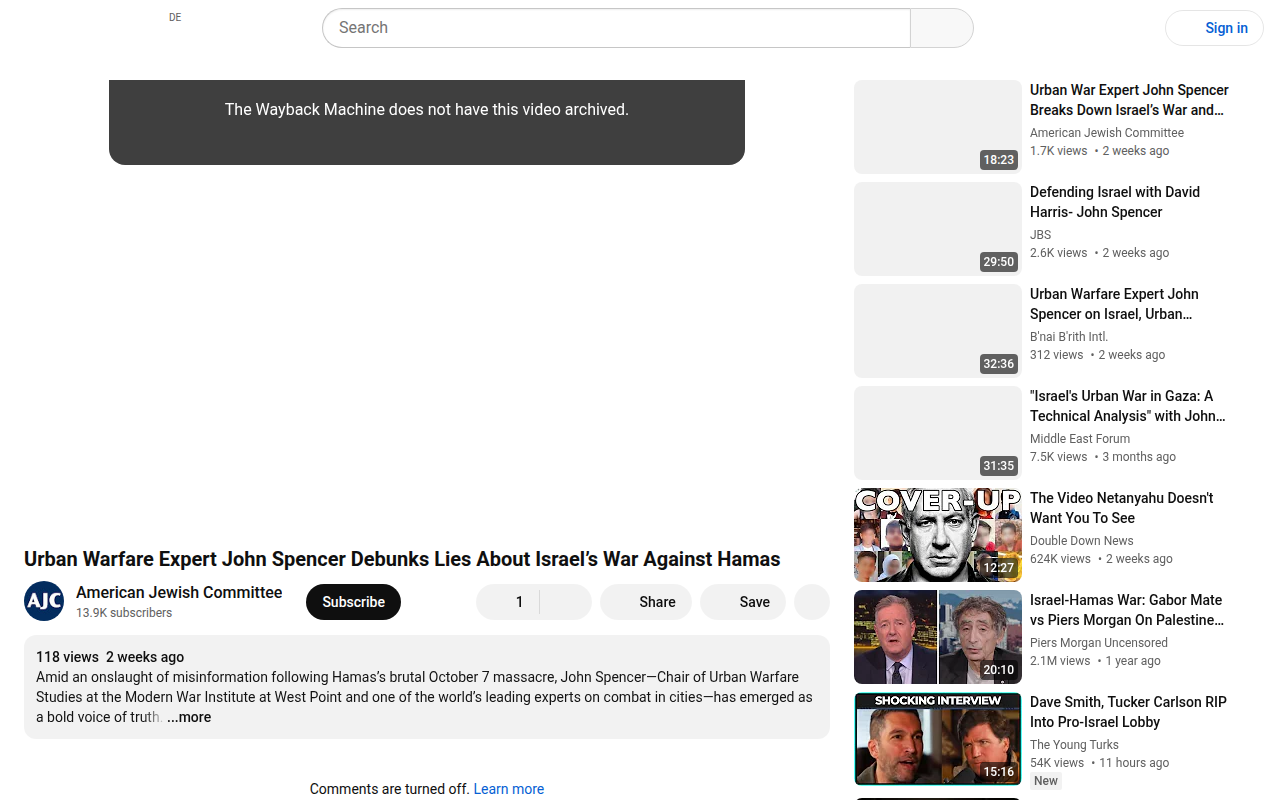1280x800 pixels.
Task: Click the search button beside the search box
Action: [942, 28]
